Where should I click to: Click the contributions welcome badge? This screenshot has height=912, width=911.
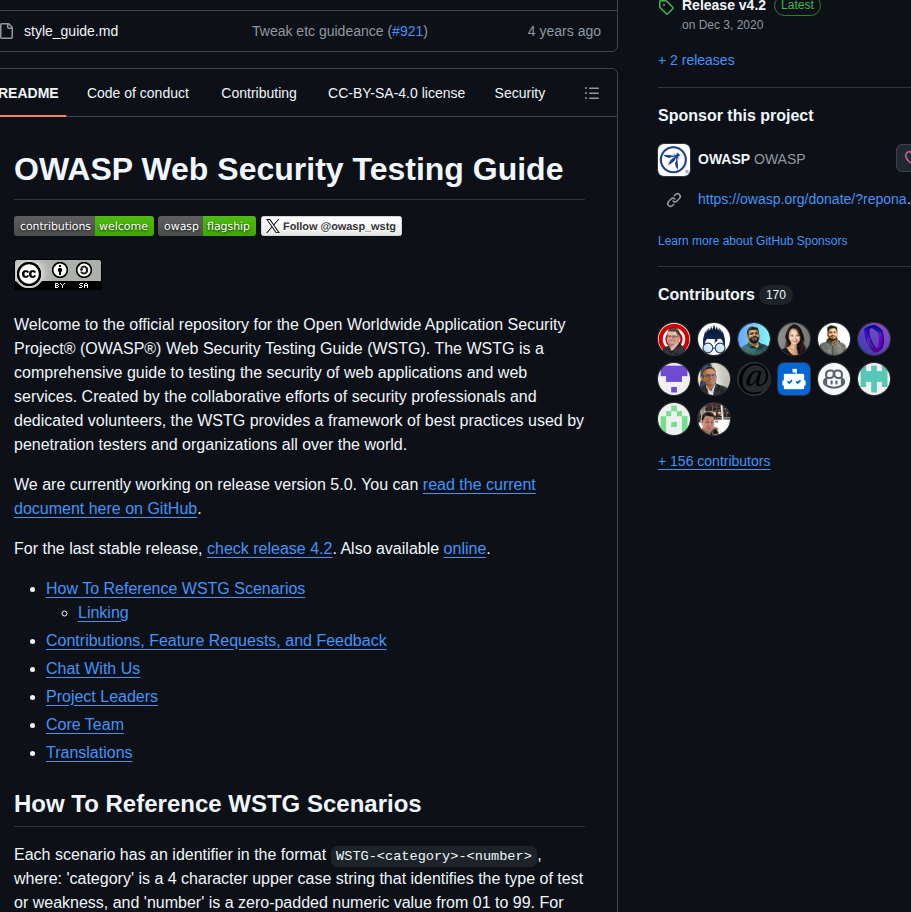point(84,226)
